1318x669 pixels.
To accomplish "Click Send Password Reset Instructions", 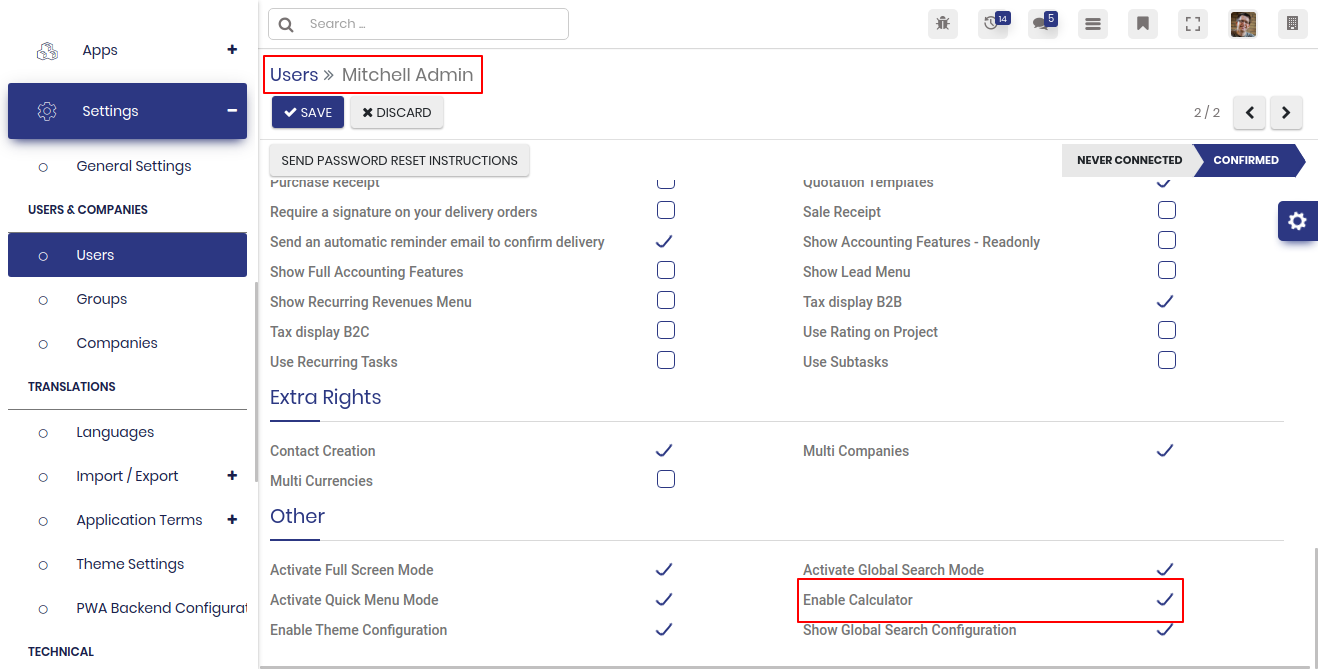I will tap(400, 160).
